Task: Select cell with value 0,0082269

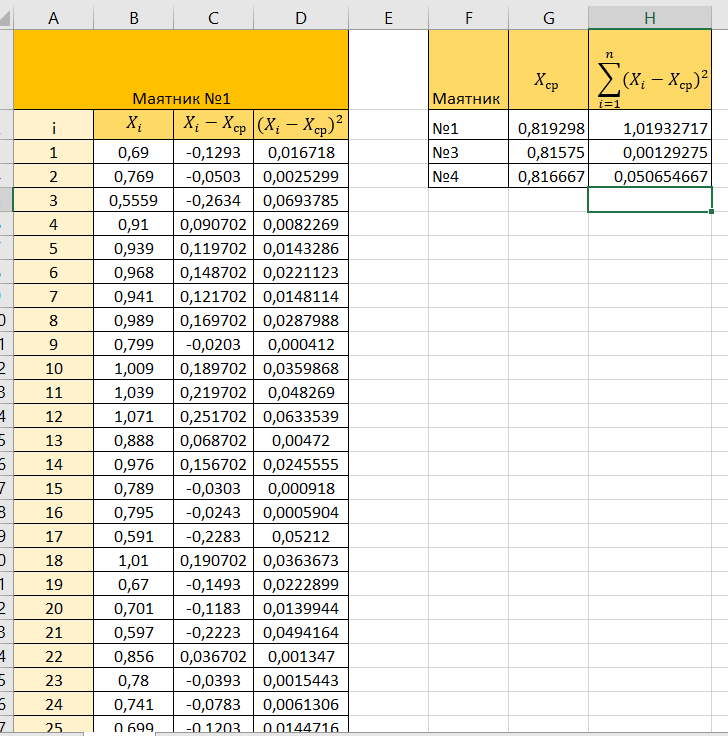Action: click(x=301, y=224)
